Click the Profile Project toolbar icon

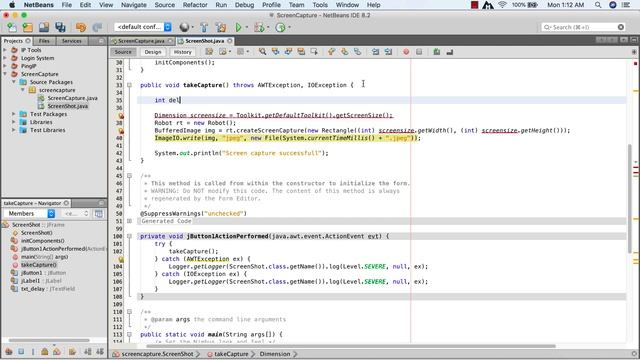pyautogui.click(x=280, y=27)
